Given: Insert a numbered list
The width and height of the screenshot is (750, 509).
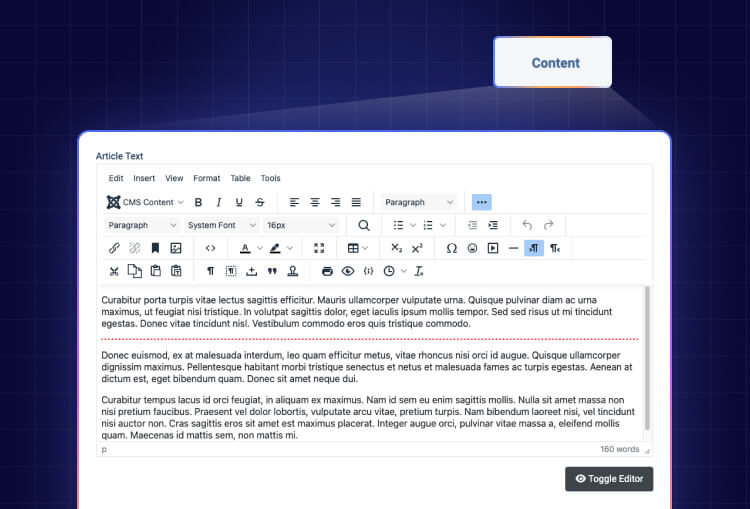Looking at the screenshot, I should click(428, 225).
